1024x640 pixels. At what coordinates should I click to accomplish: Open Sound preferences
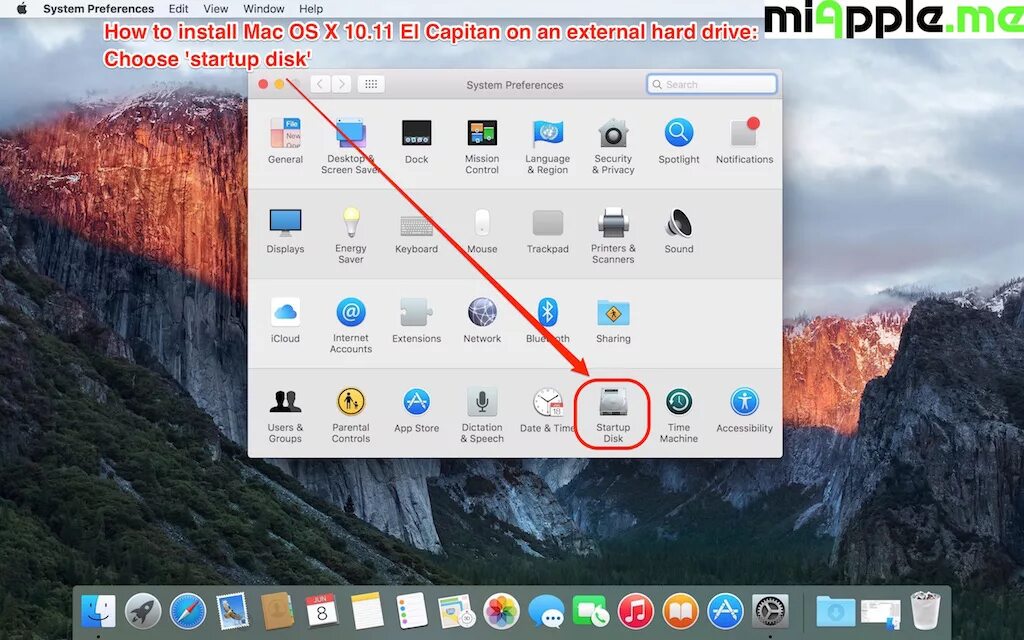click(679, 231)
